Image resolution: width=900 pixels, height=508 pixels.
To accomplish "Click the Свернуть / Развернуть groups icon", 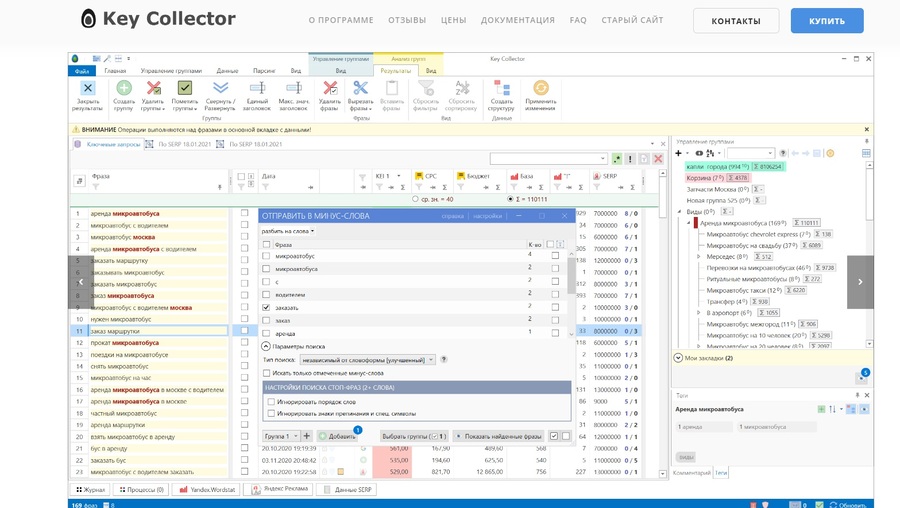I will (220, 90).
